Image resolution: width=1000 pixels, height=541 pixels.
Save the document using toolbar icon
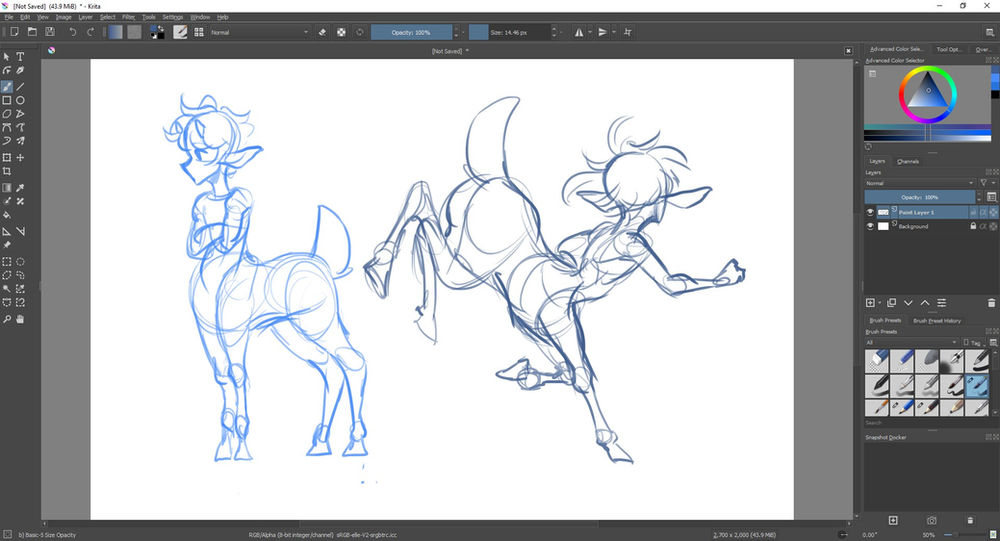[50, 32]
